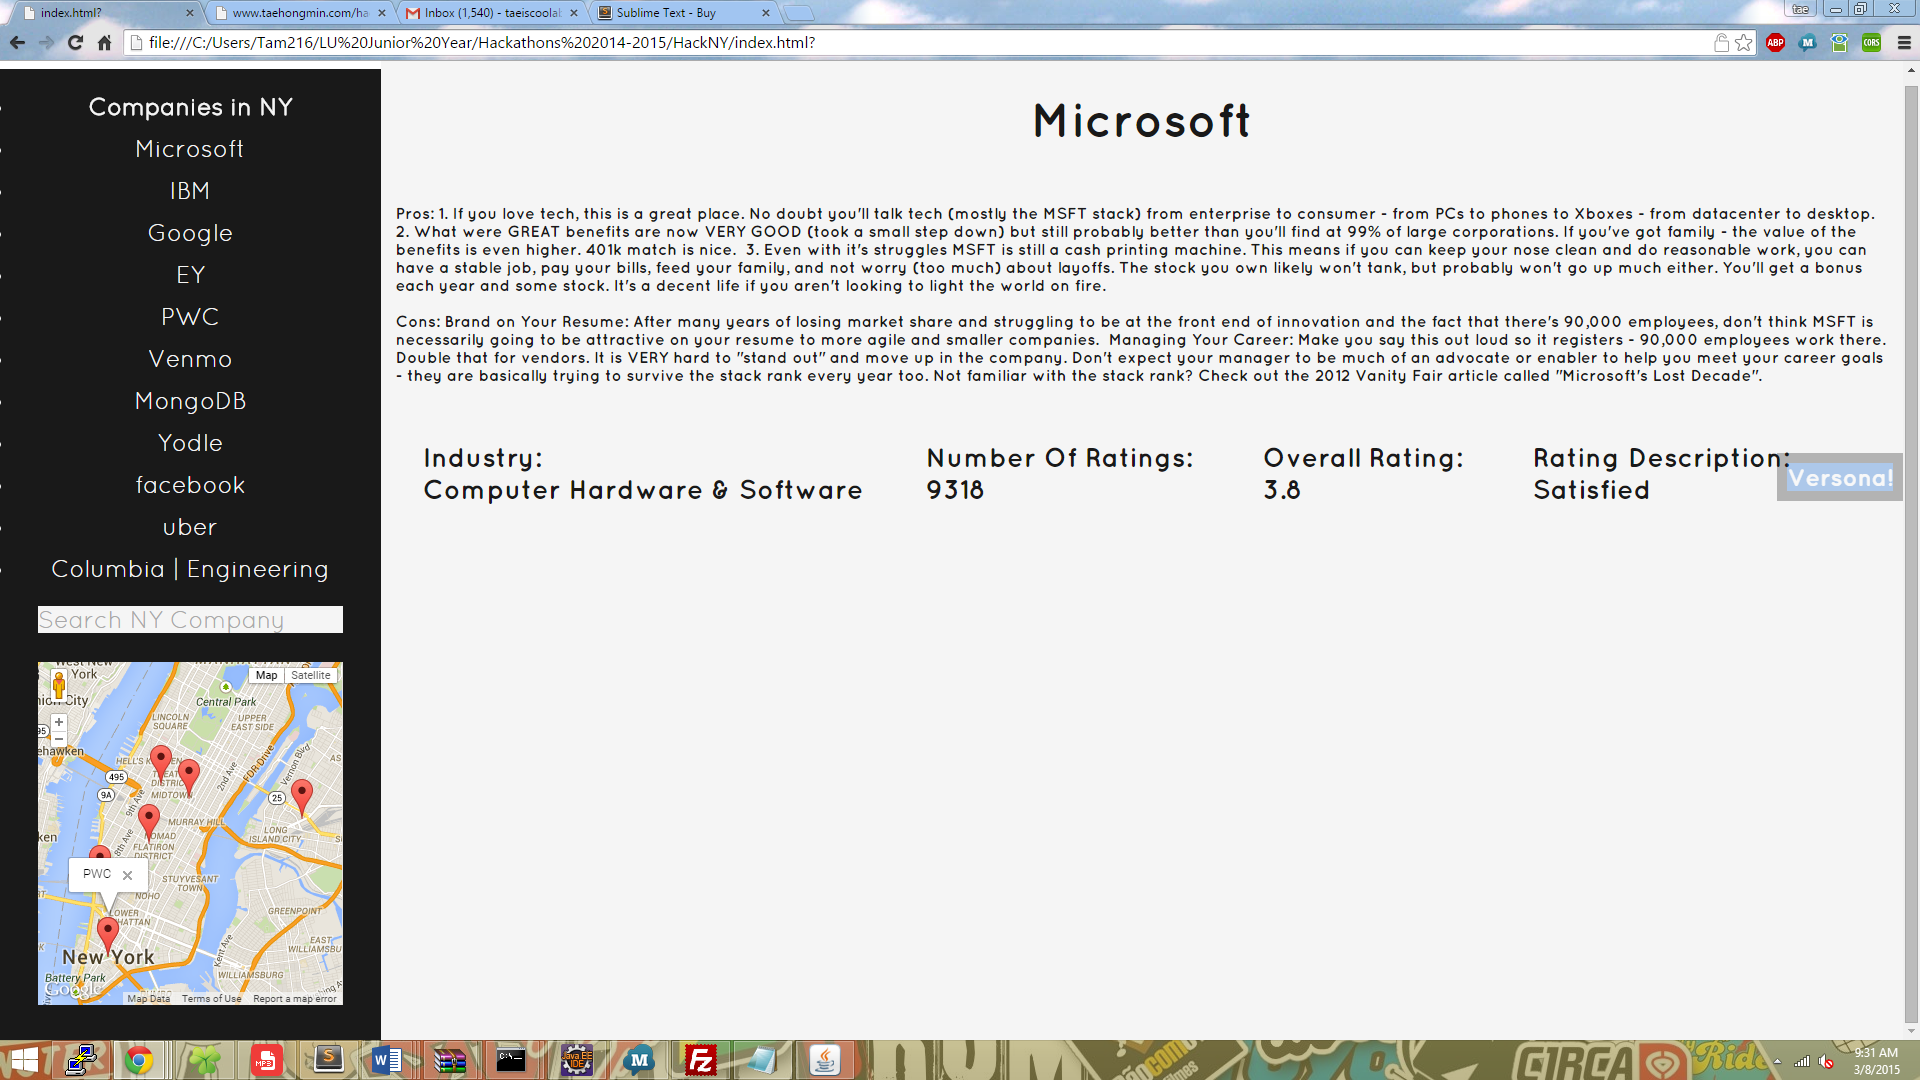Open the Chrome hamburger menu
This screenshot has height=1080, width=1920.
coord(1904,43)
